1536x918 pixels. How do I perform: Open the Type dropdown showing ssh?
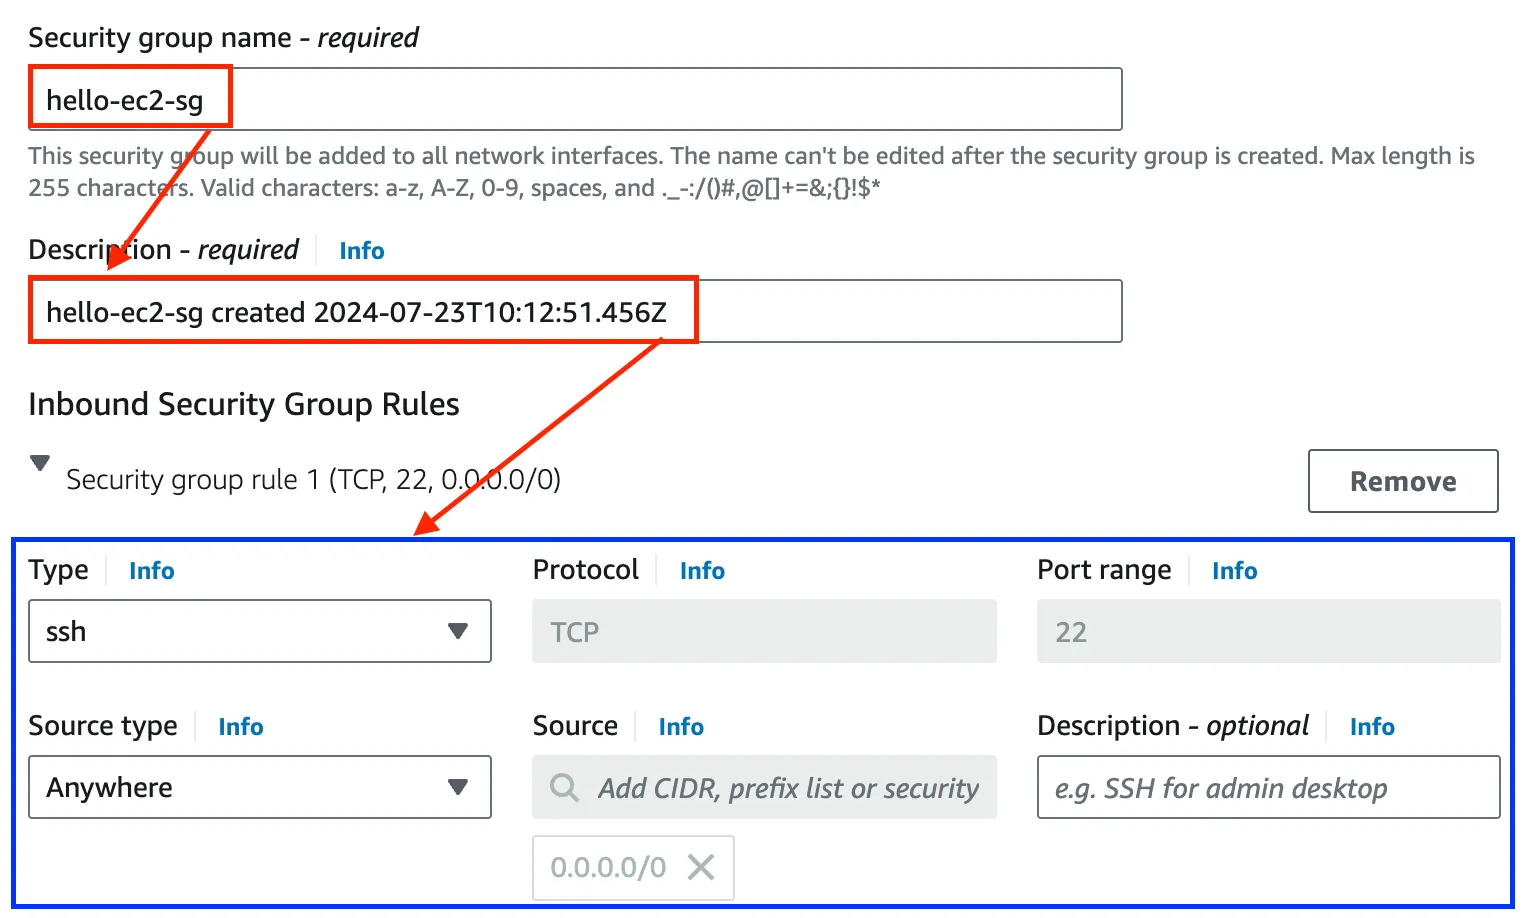[260, 631]
